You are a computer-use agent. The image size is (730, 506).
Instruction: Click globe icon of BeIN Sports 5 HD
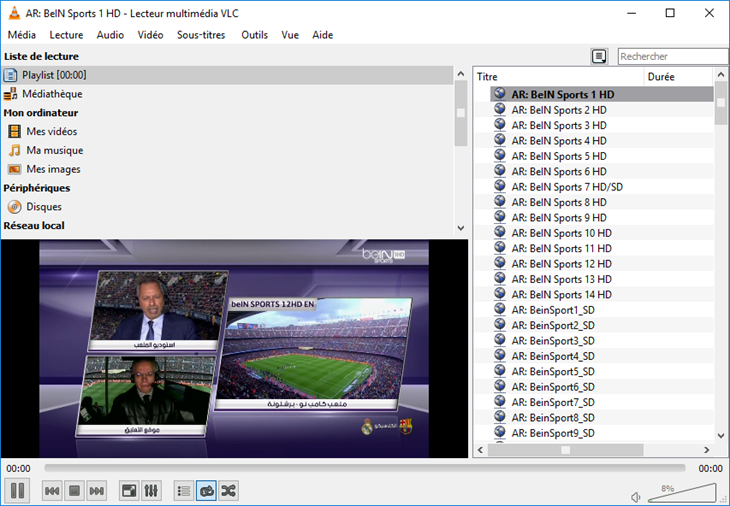(500, 155)
